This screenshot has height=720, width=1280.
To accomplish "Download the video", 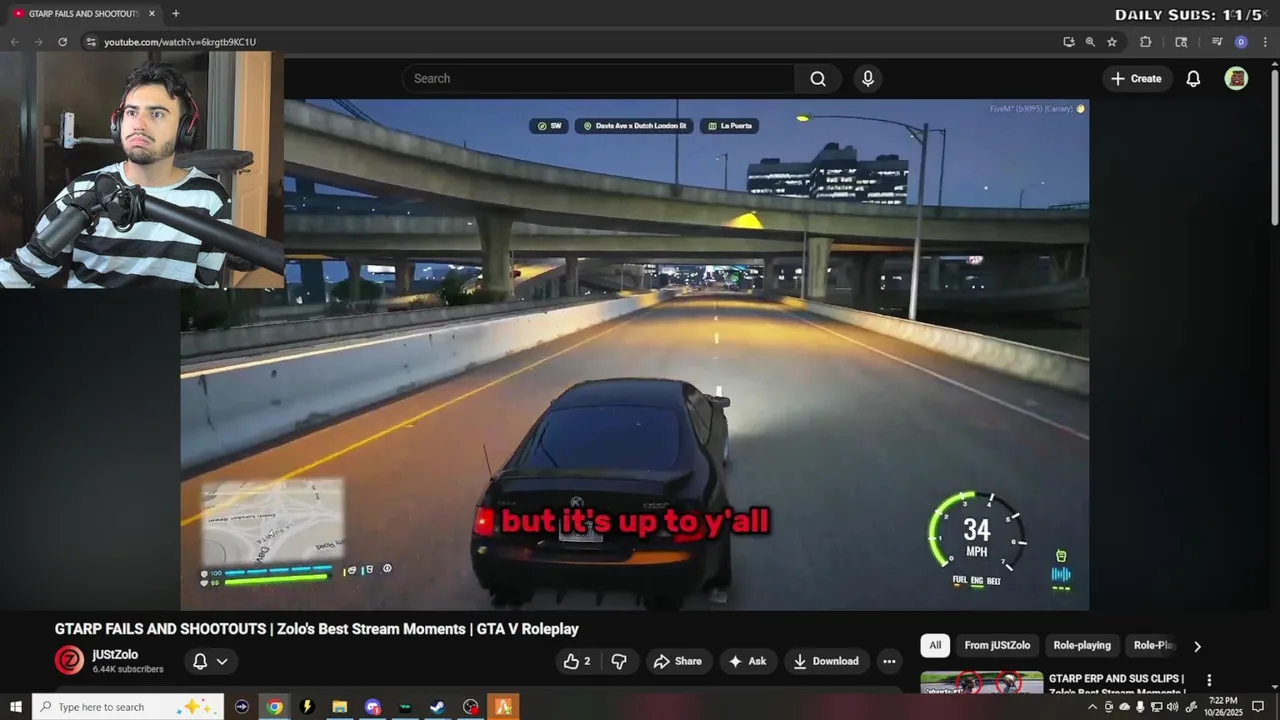I will click(x=826, y=661).
